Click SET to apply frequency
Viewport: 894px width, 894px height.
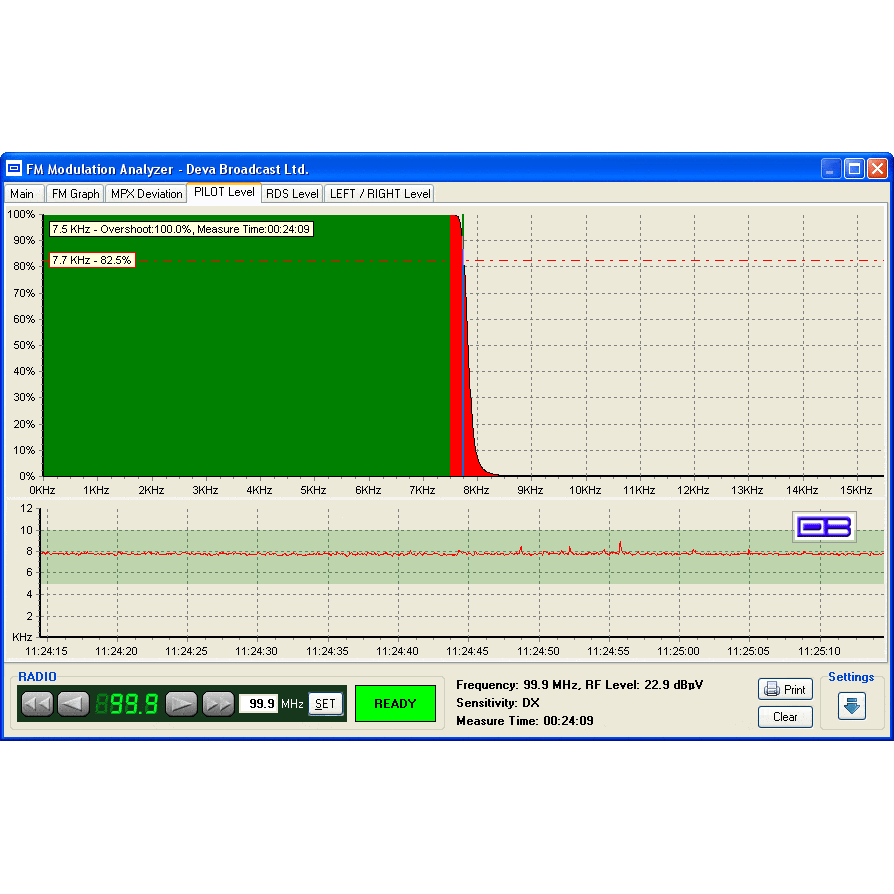click(x=325, y=704)
